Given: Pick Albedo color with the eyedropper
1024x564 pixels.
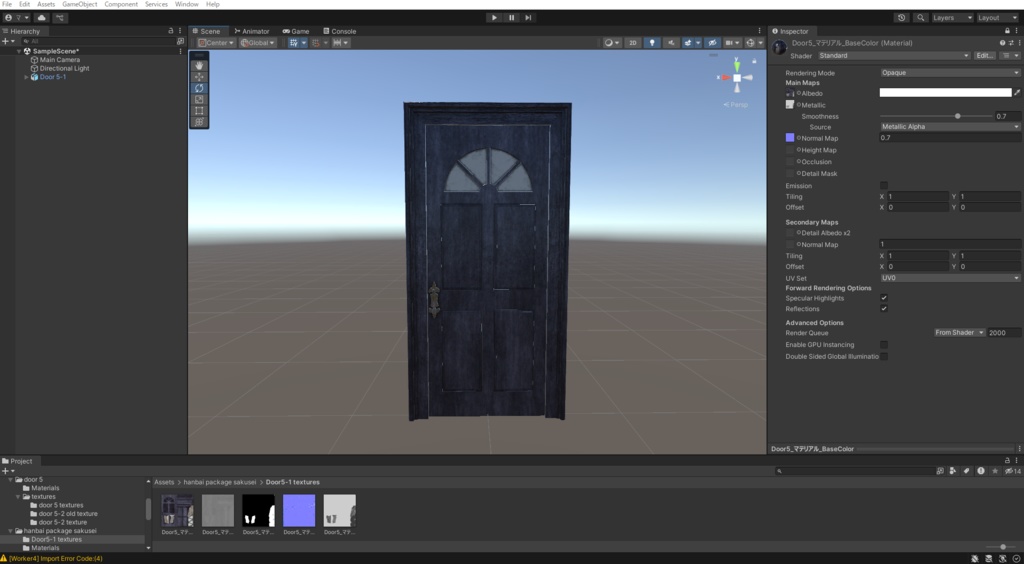Looking at the screenshot, I should [x=1017, y=93].
